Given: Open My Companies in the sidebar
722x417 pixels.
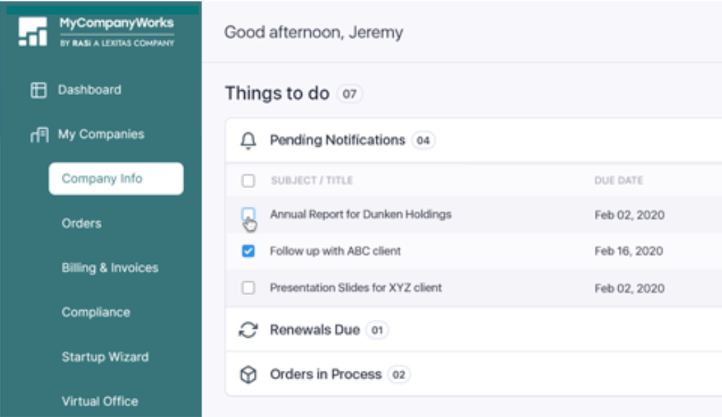Looking at the screenshot, I should tap(101, 134).
